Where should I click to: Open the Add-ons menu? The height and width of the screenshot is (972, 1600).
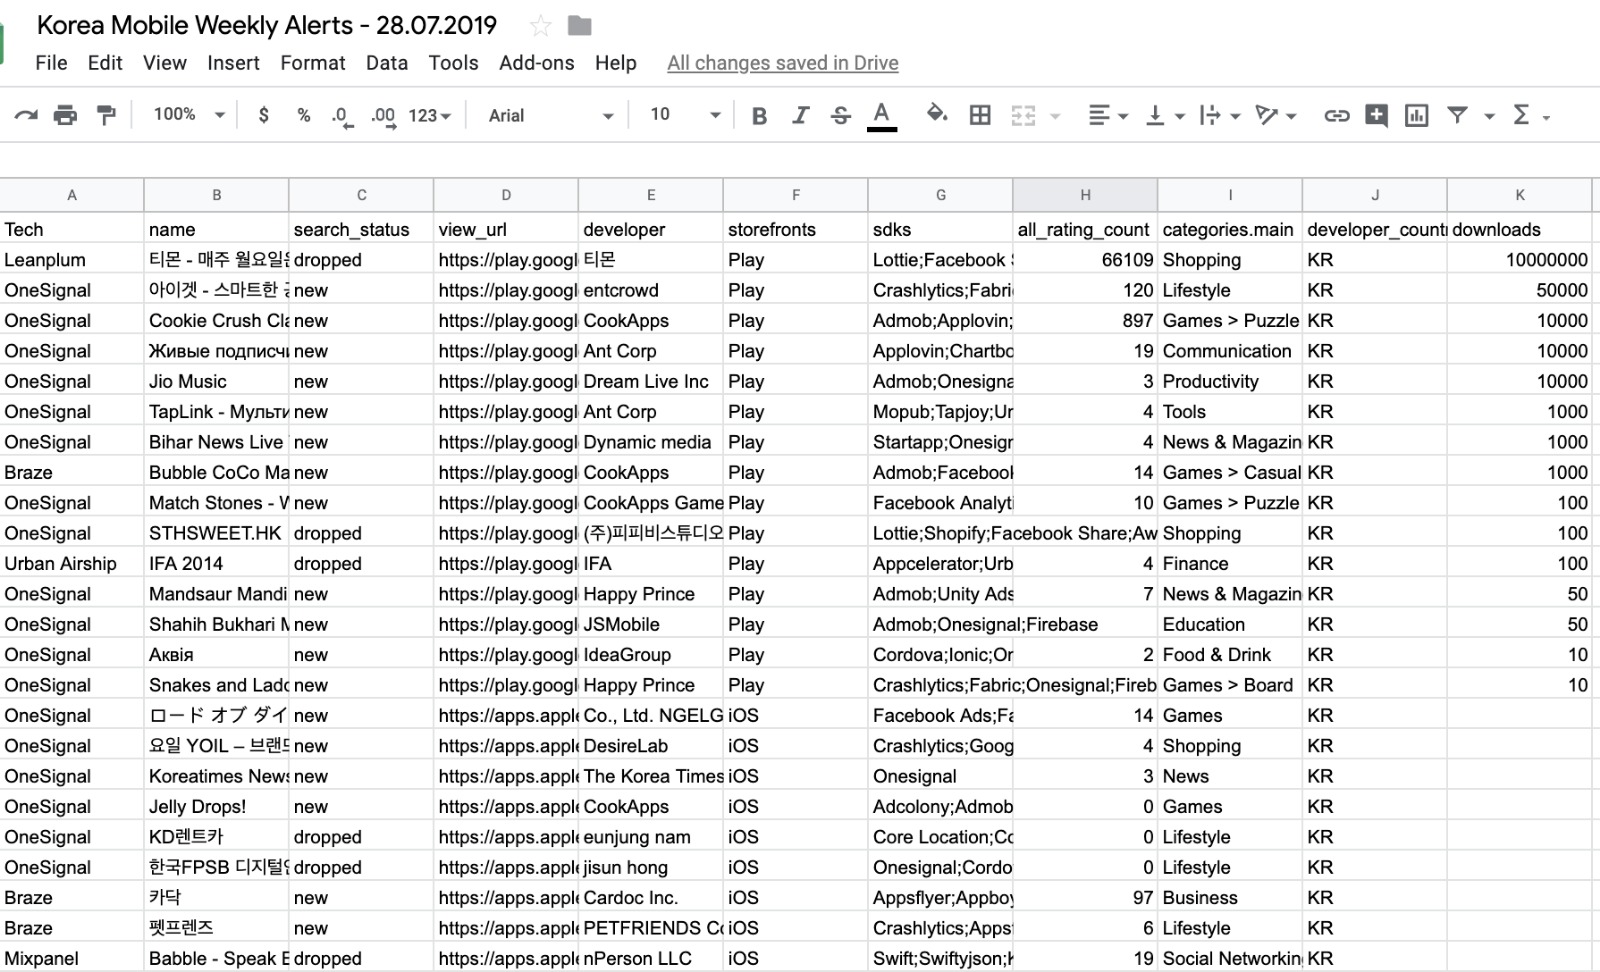536,63
